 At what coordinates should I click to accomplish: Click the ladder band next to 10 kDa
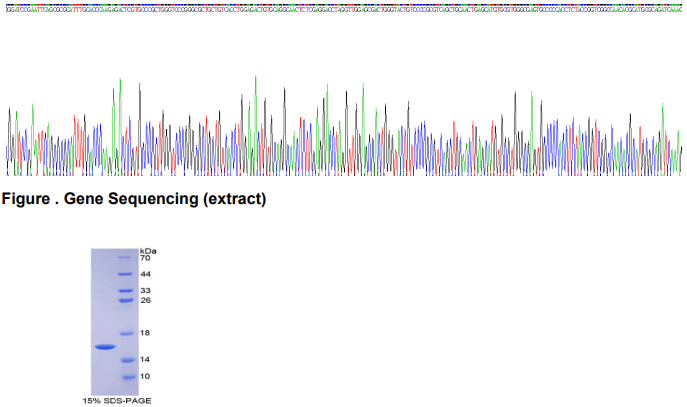pos(129,377)
